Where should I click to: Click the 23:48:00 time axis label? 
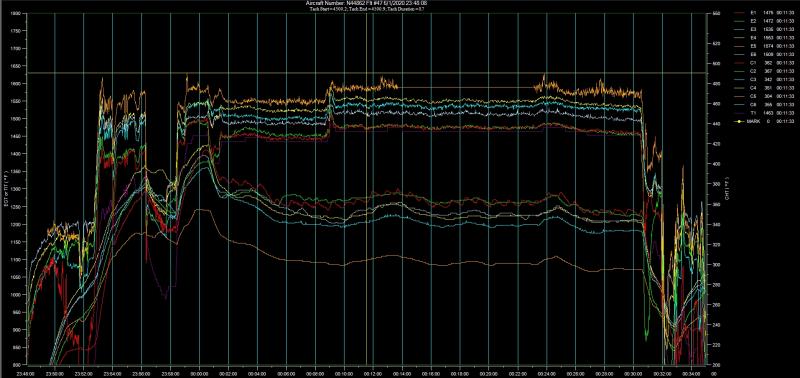pyautogui.click(x=26, y=373)
